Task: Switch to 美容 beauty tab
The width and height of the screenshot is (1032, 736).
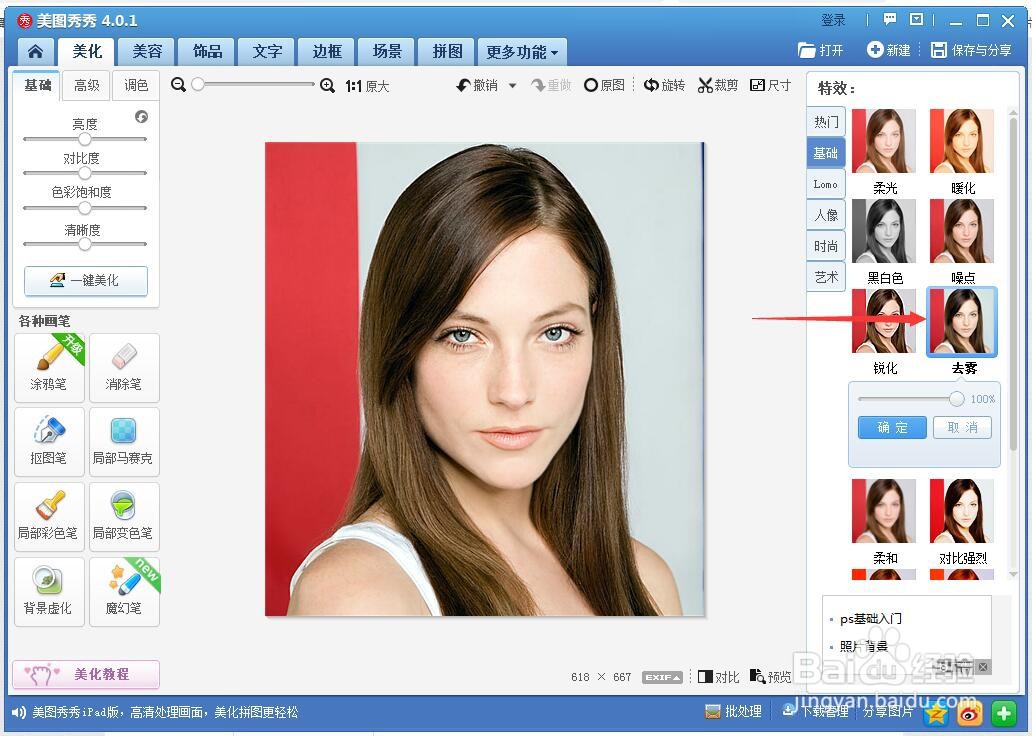Action: 147,51
